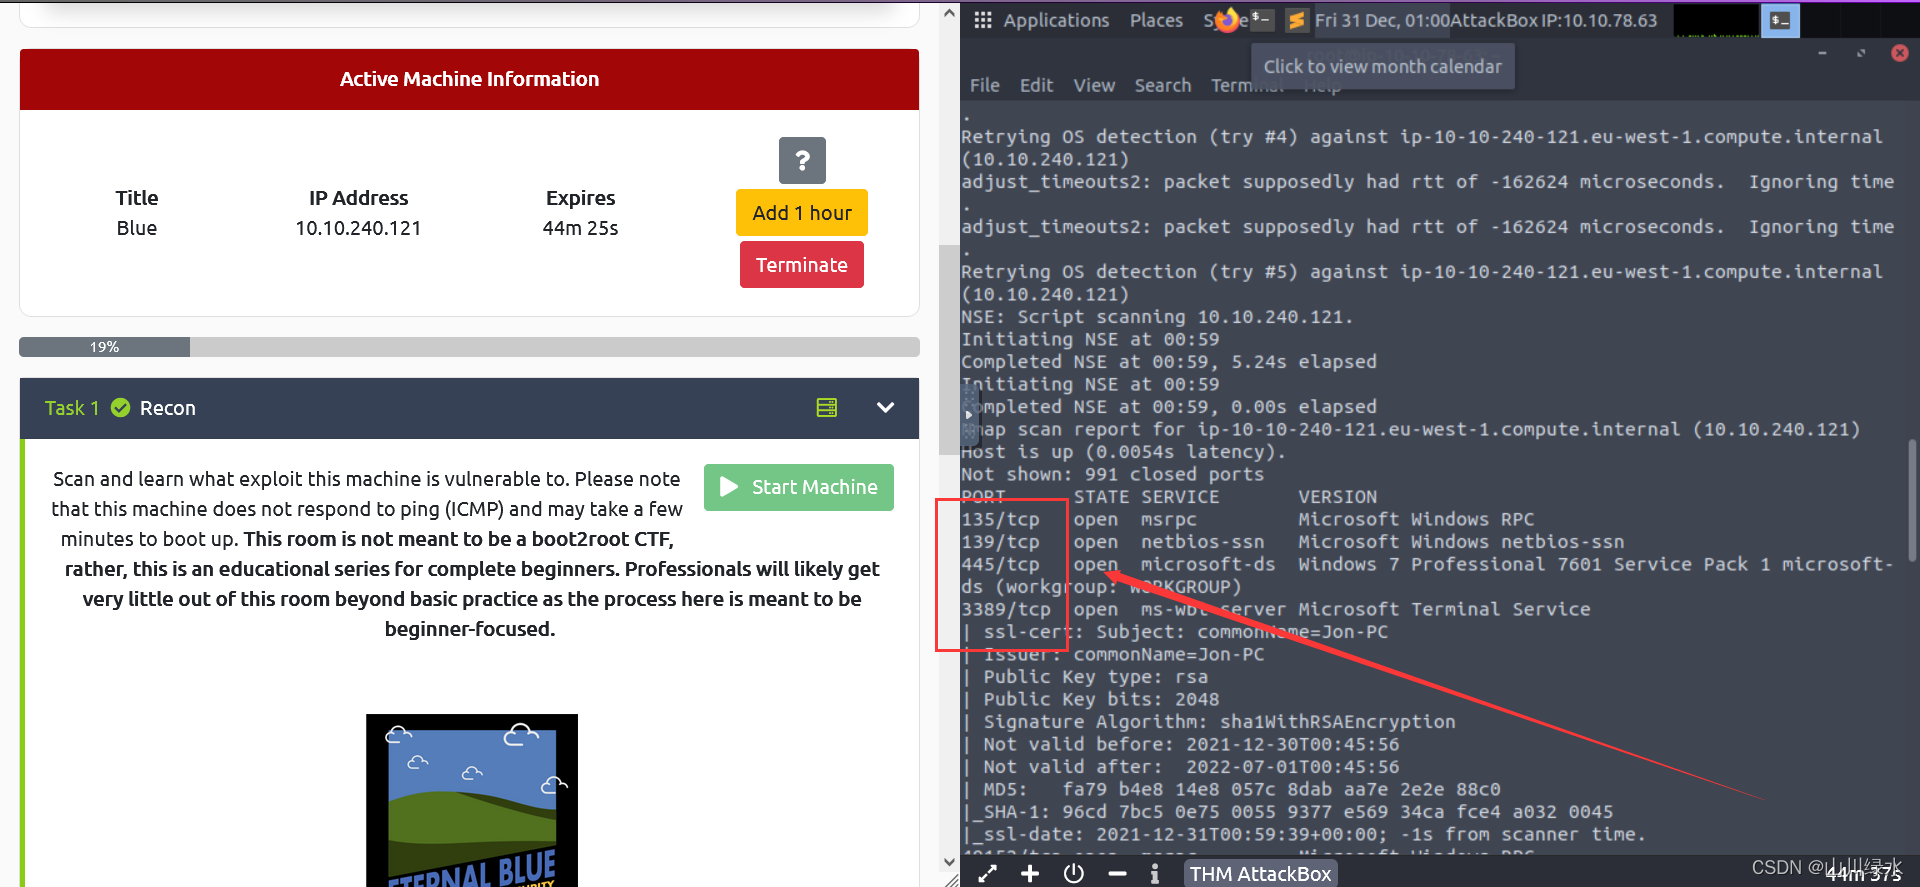Click the plus icon in AttackBox bar
The height and width of the screenshot is (887, 1920).
click(x=1030, y=873)
